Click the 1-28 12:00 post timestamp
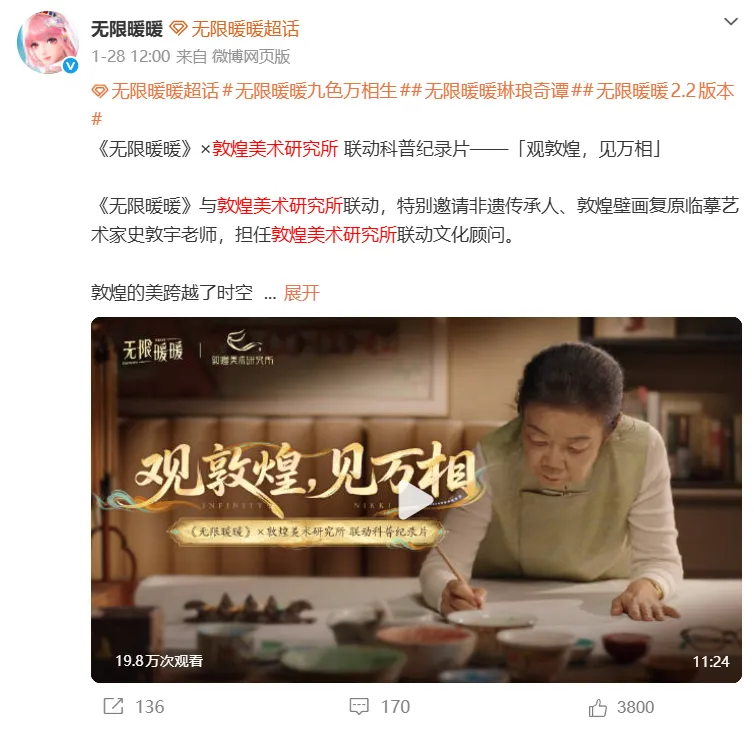Viewport: 754px width, 729px height. tap(131, 57)
